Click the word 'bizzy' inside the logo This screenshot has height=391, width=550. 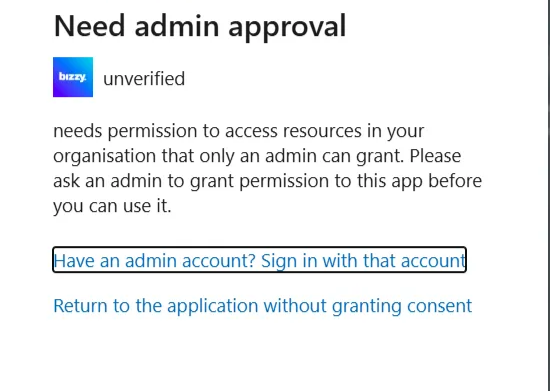(x=72, y=77)
